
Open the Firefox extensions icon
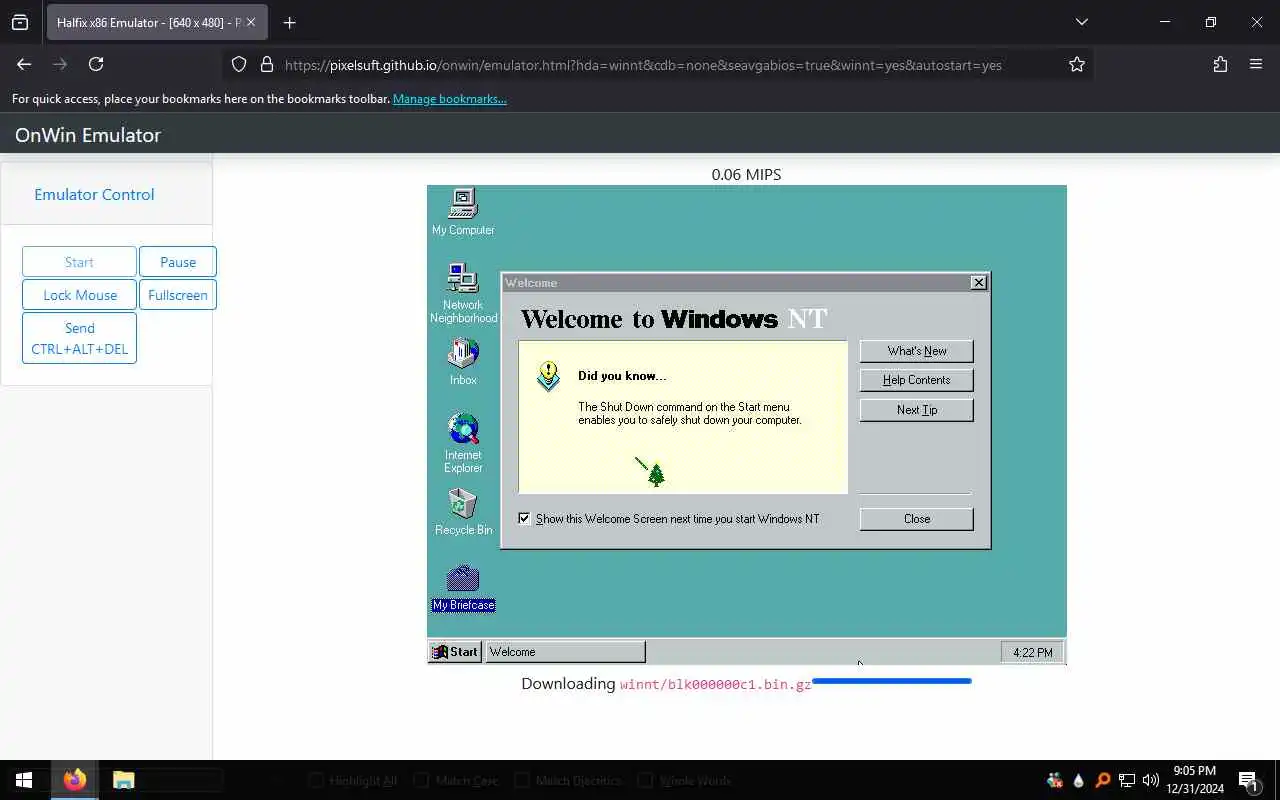click(1220, 64)
